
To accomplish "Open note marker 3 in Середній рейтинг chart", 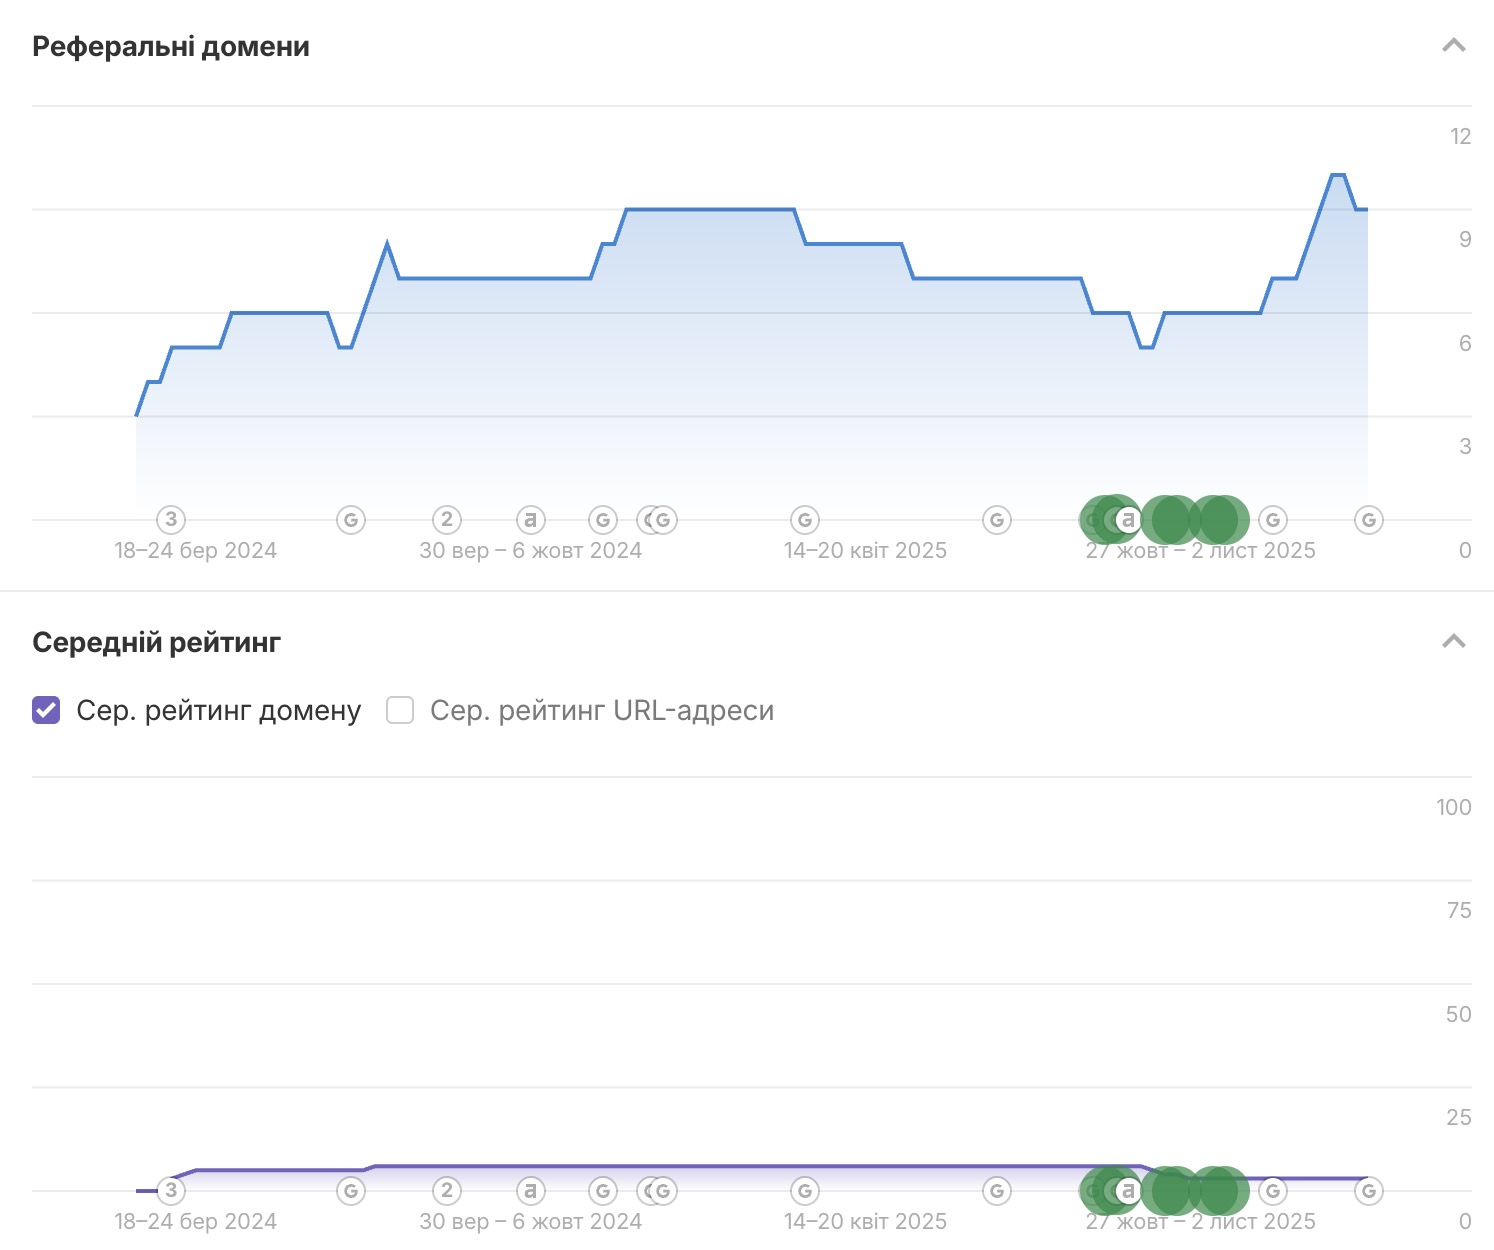I will tap(171, 1190).
